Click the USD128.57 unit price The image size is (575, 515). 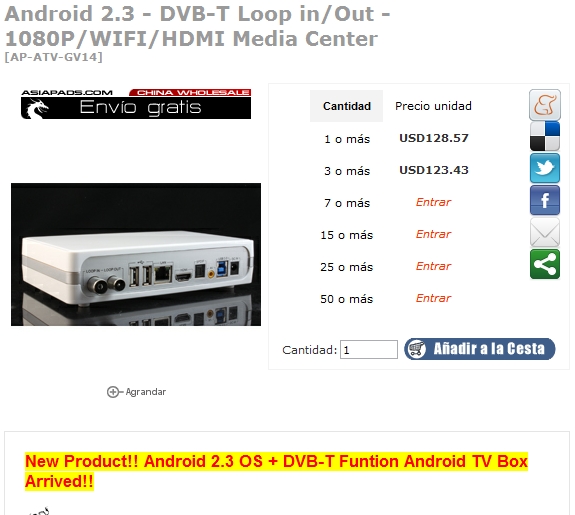pyautogui.click(x=434, y=138)
